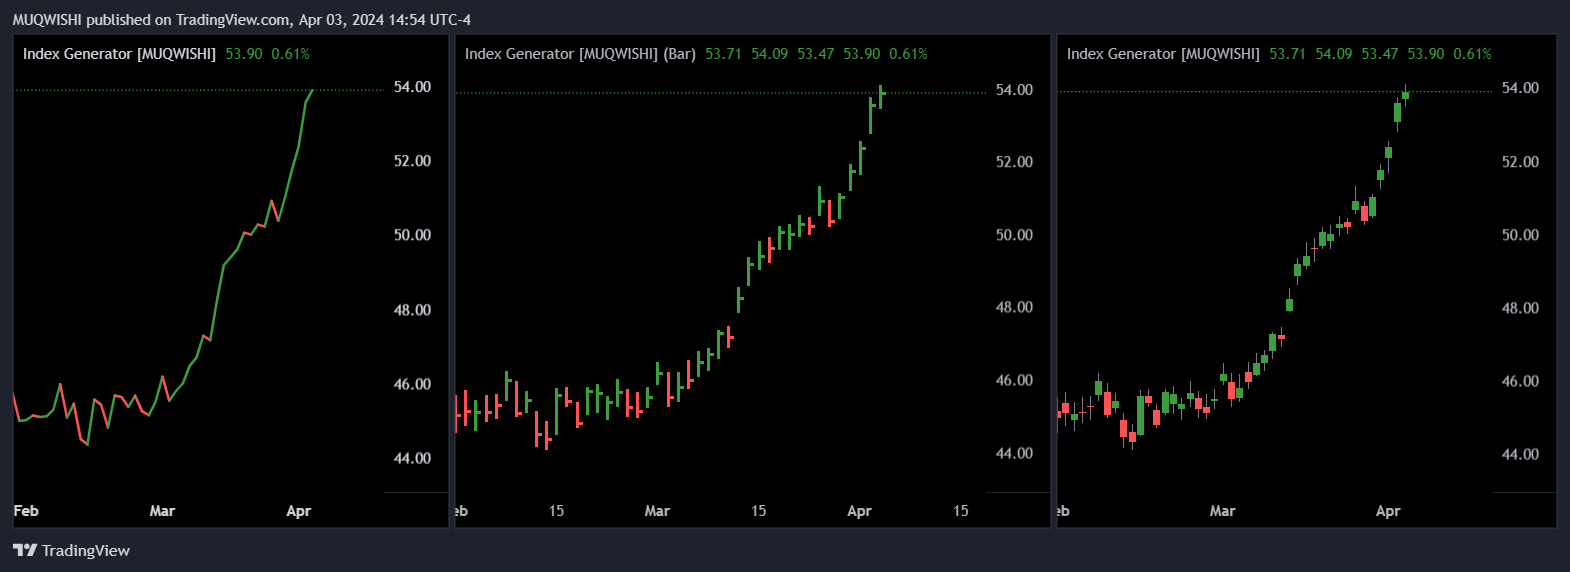Click the 52.00 price label on the bar chart axis
The width and height of the screenshot is (1570, 572).
click(x=1014, y=162)
